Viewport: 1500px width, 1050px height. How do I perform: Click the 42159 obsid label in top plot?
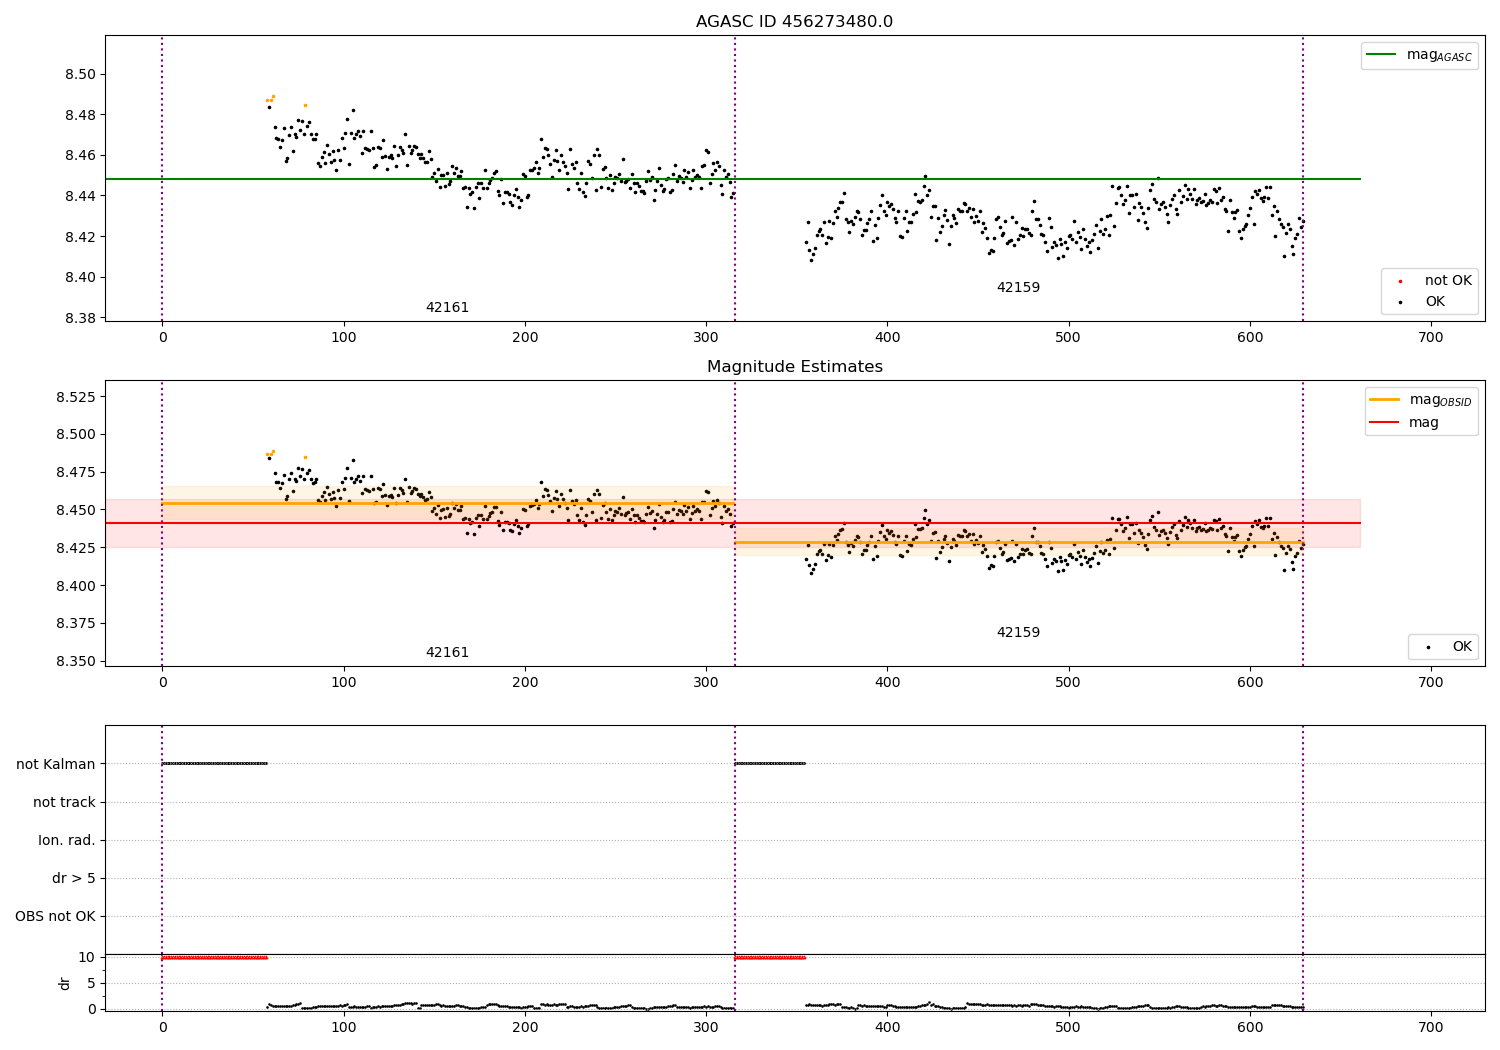pos(1018,288)
